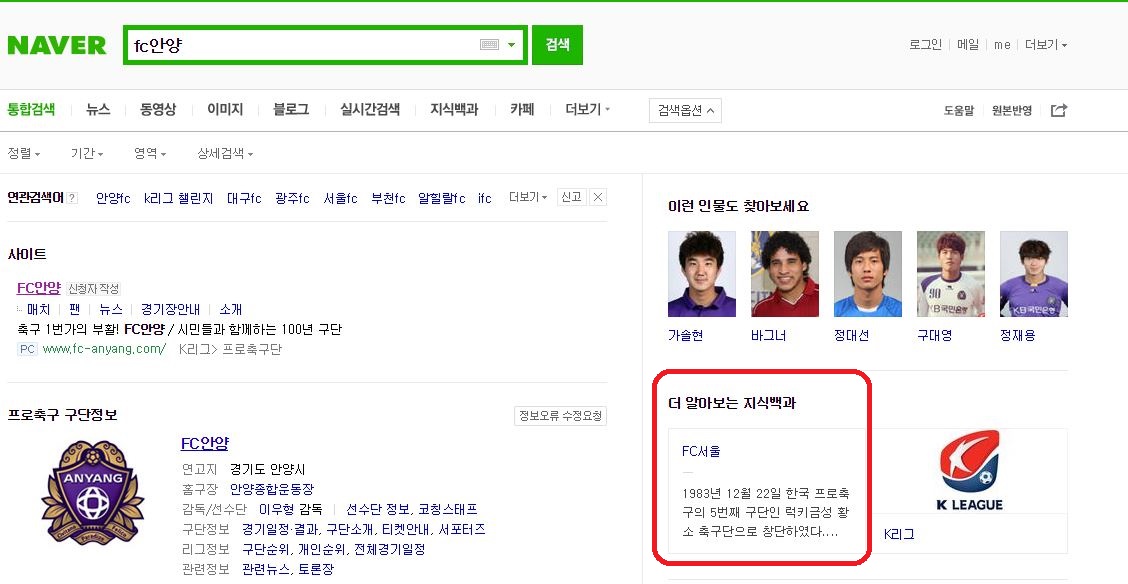Viewport: 1128px width, 584px height.
Task: Open the www.fc-anyang.com URL link
Action: (104, 349)
